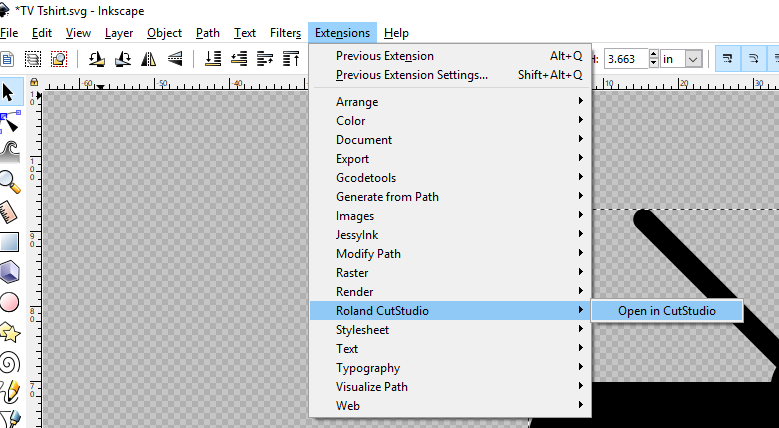Select the Selector arrow tool
The height and width of the screenshot is (428, 779).
click(8, 92)
